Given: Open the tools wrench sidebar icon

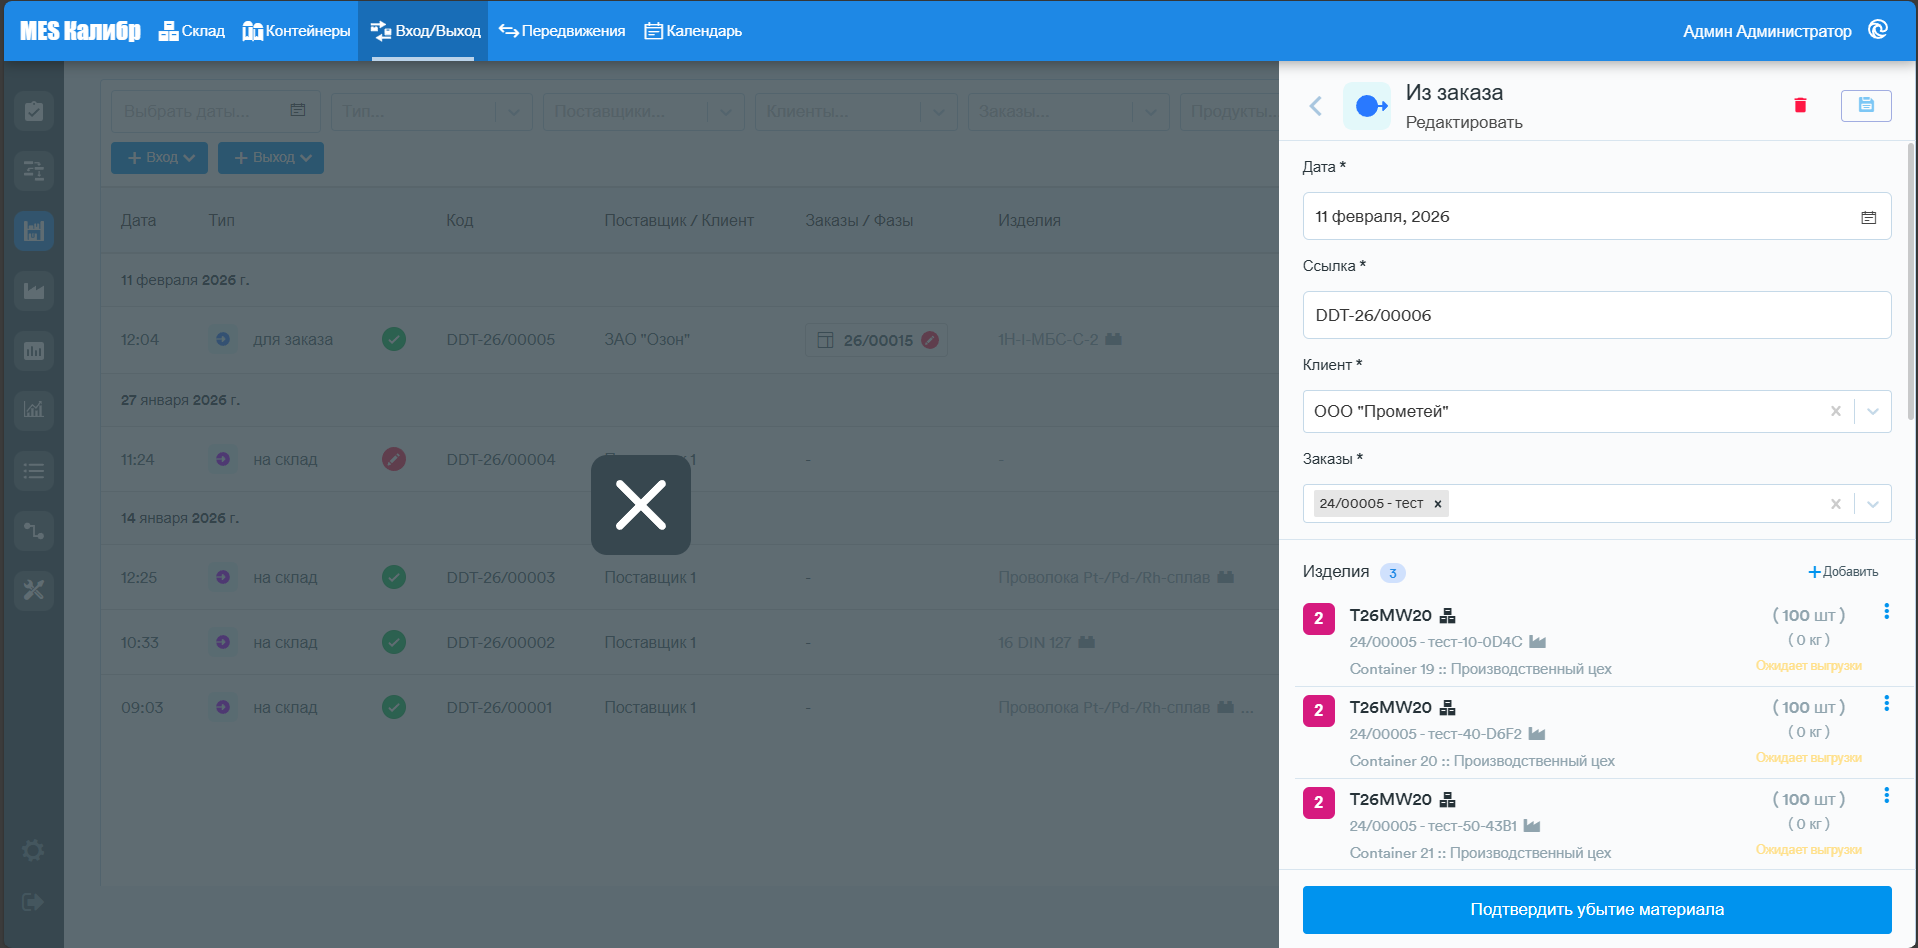Looking at the screenshot, I should [34, 590].
